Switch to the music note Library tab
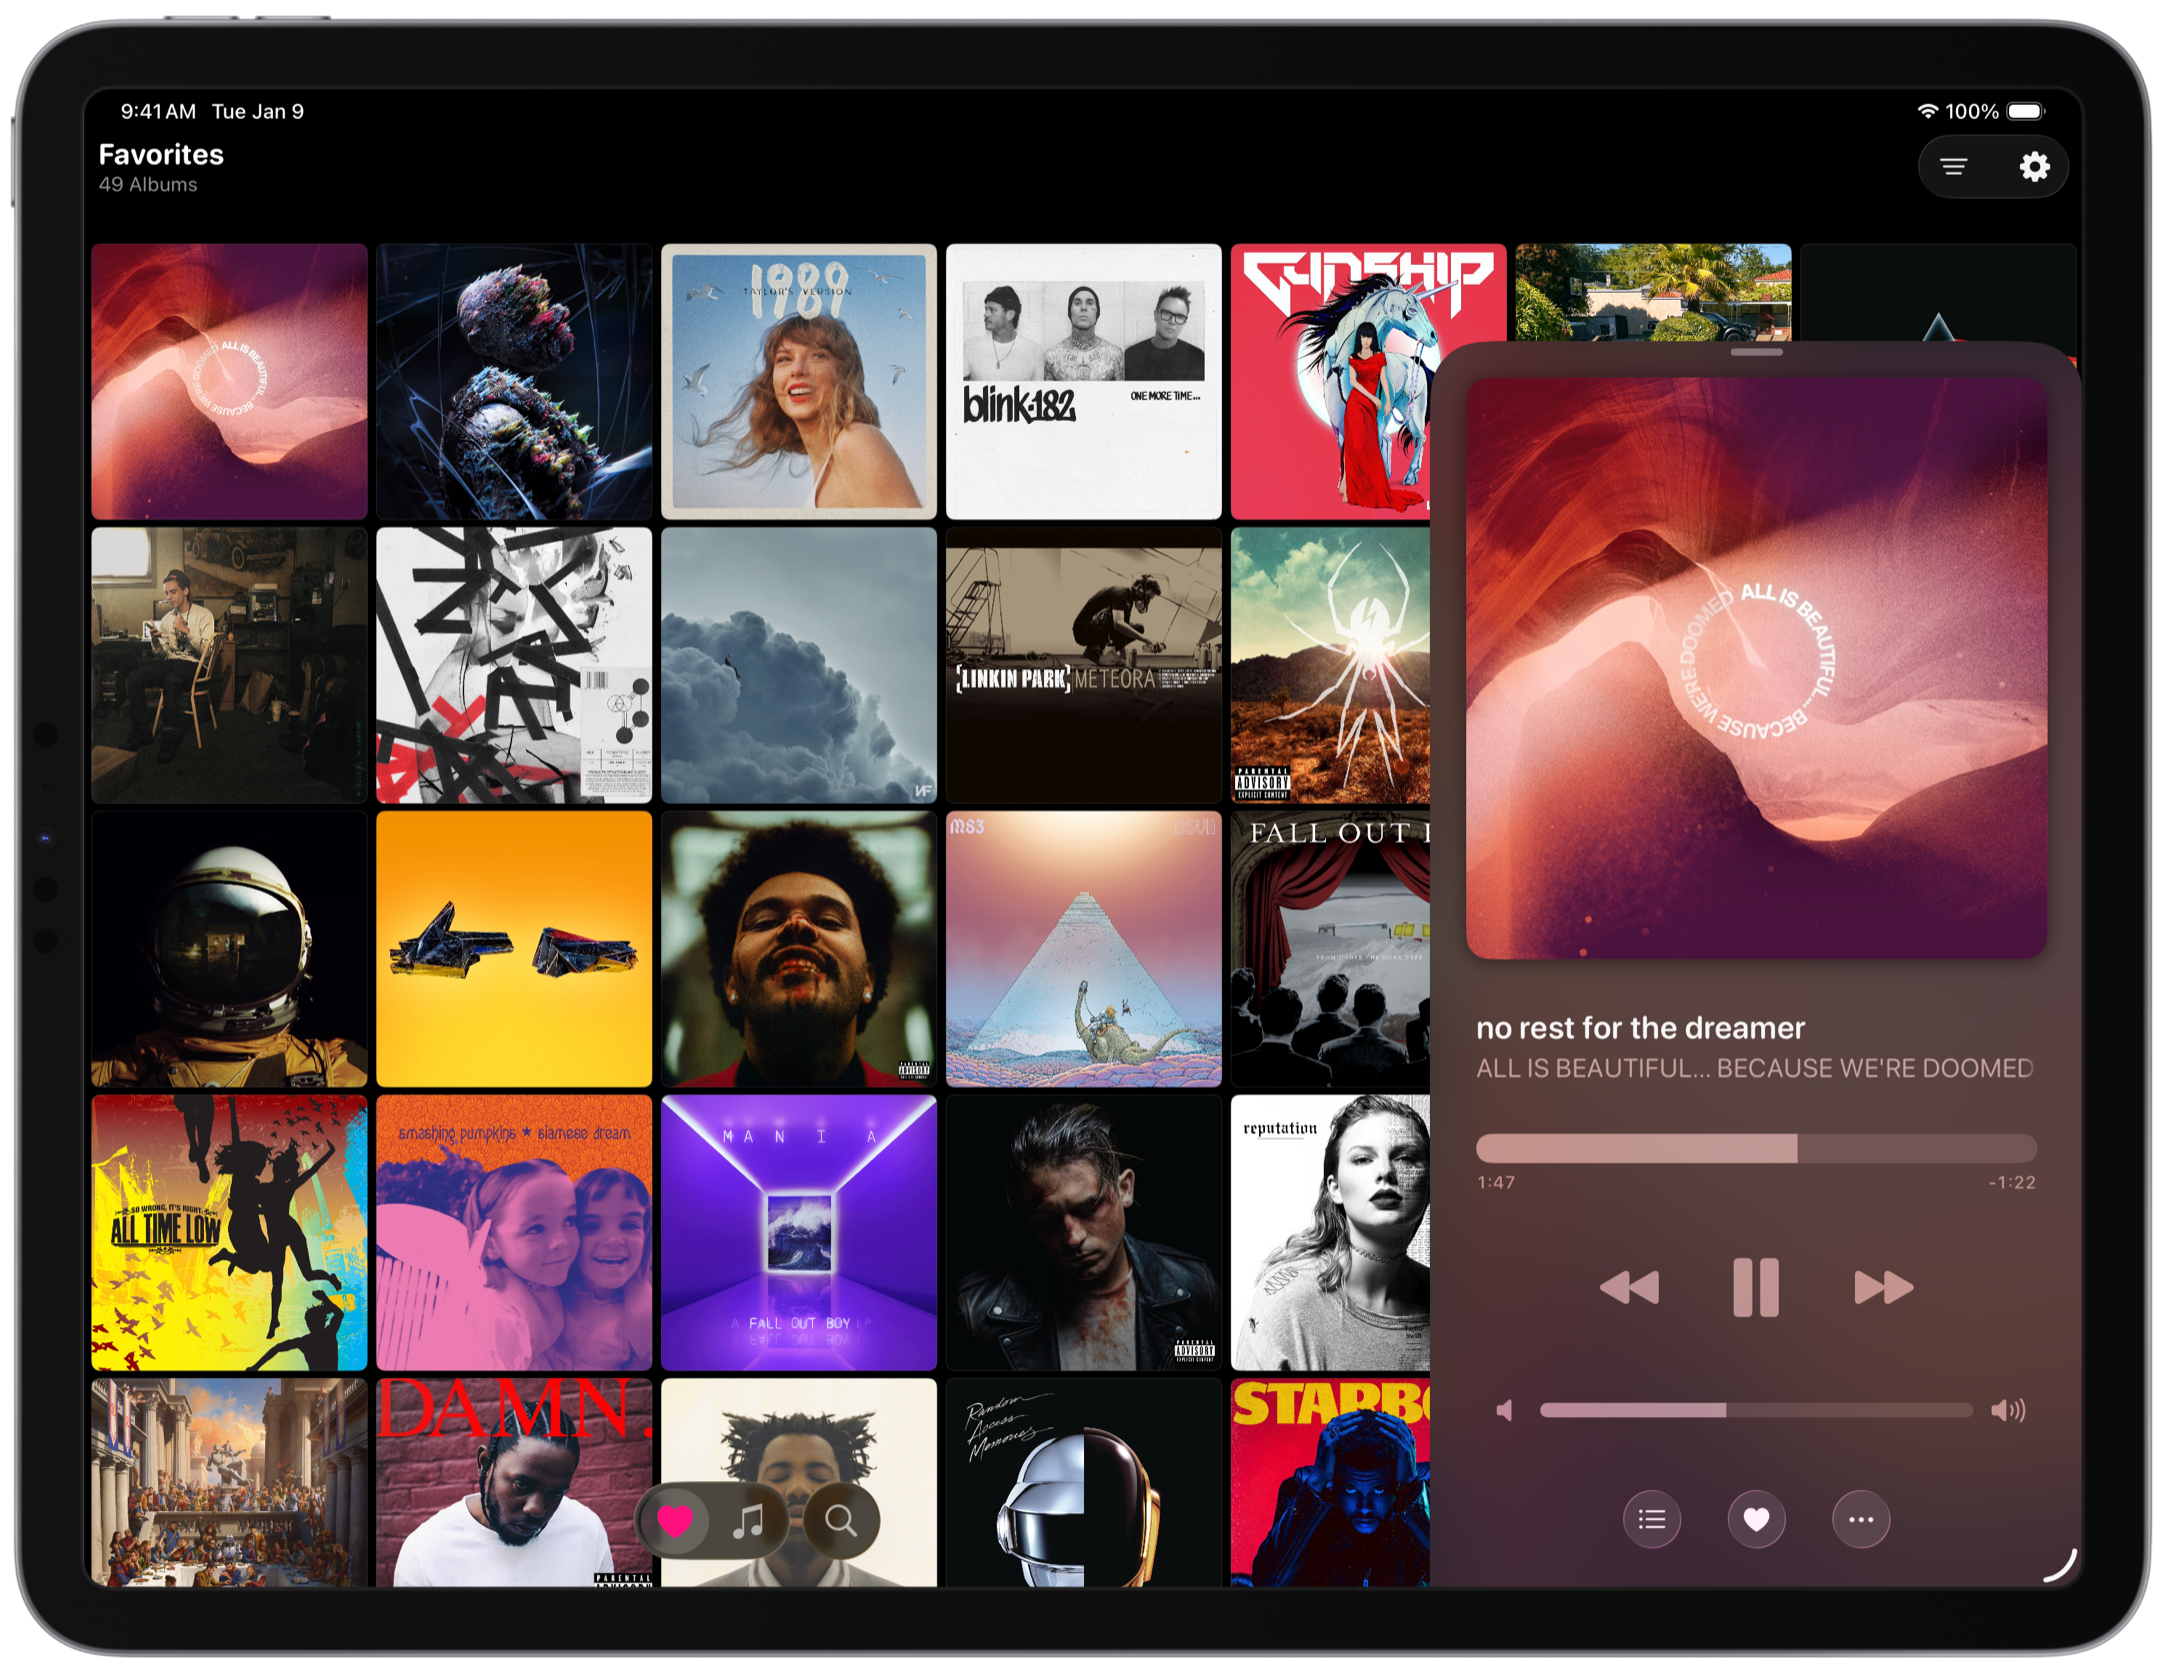2166x1676 pixels. pos(748,1520)
